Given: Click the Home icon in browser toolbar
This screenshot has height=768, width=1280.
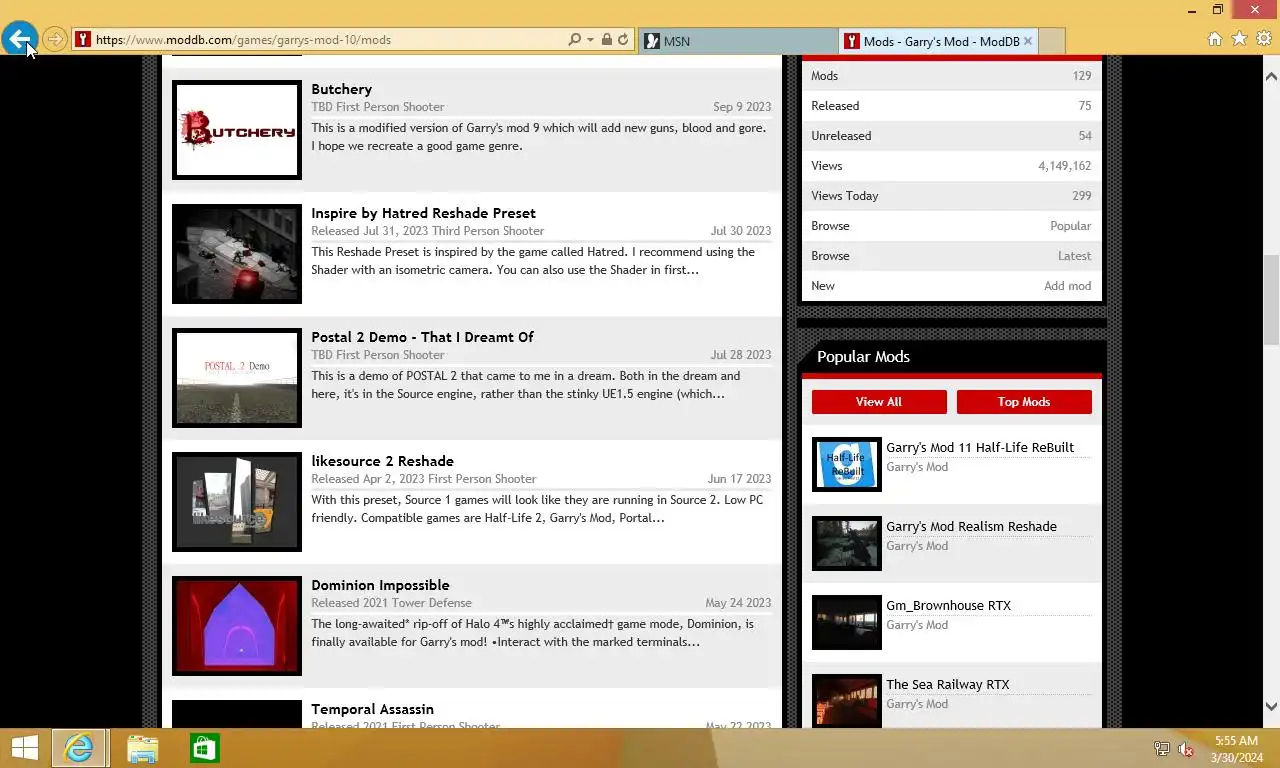Looking at the screenshot, I should [1215, 39].
